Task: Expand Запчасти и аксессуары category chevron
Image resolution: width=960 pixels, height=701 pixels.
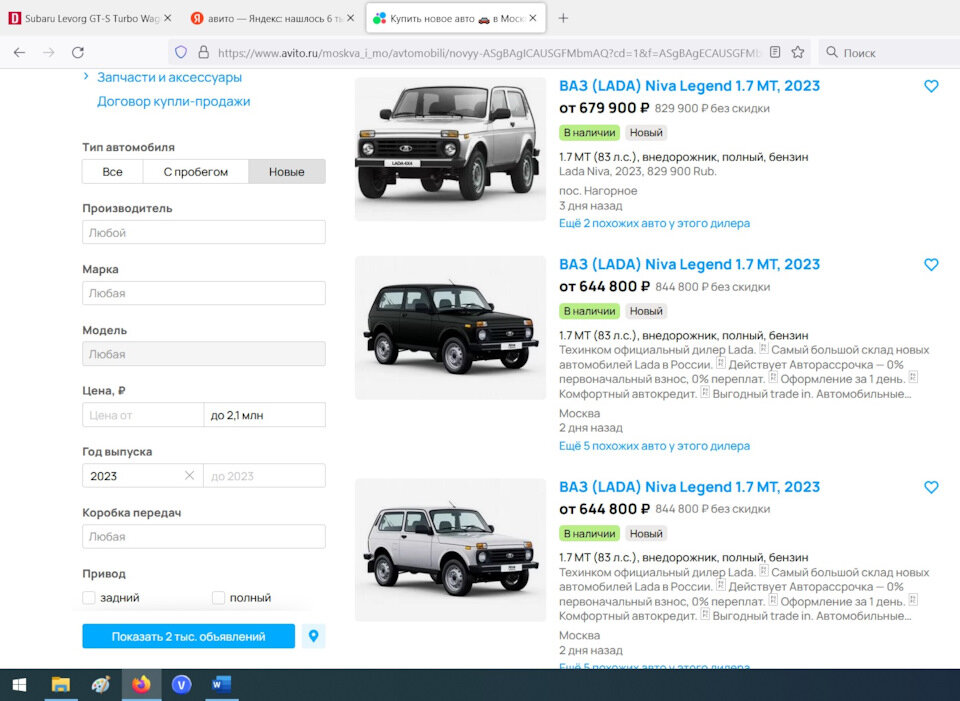Action: pyautogui.click(x=86, y=77)
